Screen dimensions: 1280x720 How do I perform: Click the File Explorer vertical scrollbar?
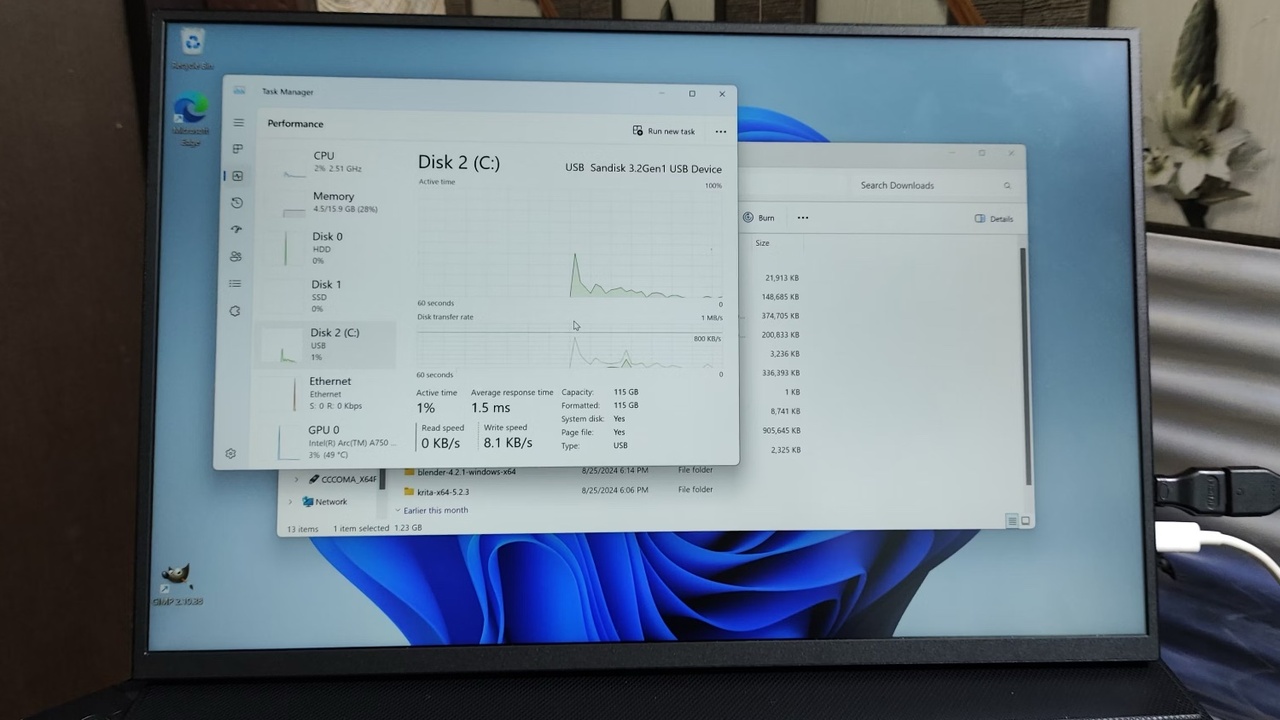[1023, 365]
